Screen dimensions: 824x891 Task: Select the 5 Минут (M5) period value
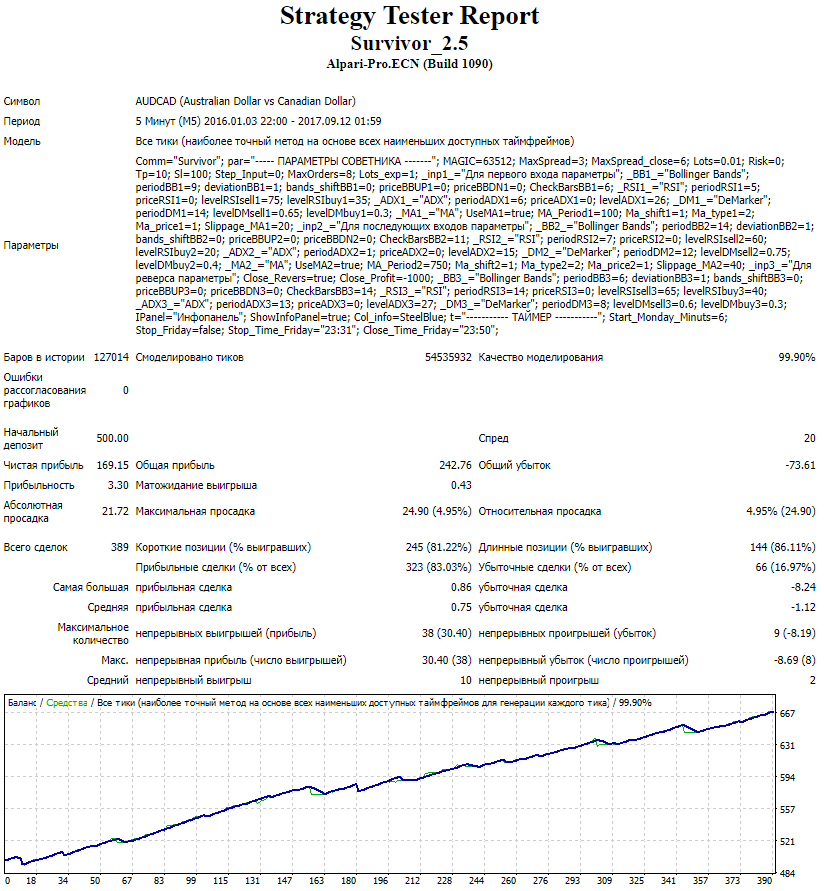[258, 121]
